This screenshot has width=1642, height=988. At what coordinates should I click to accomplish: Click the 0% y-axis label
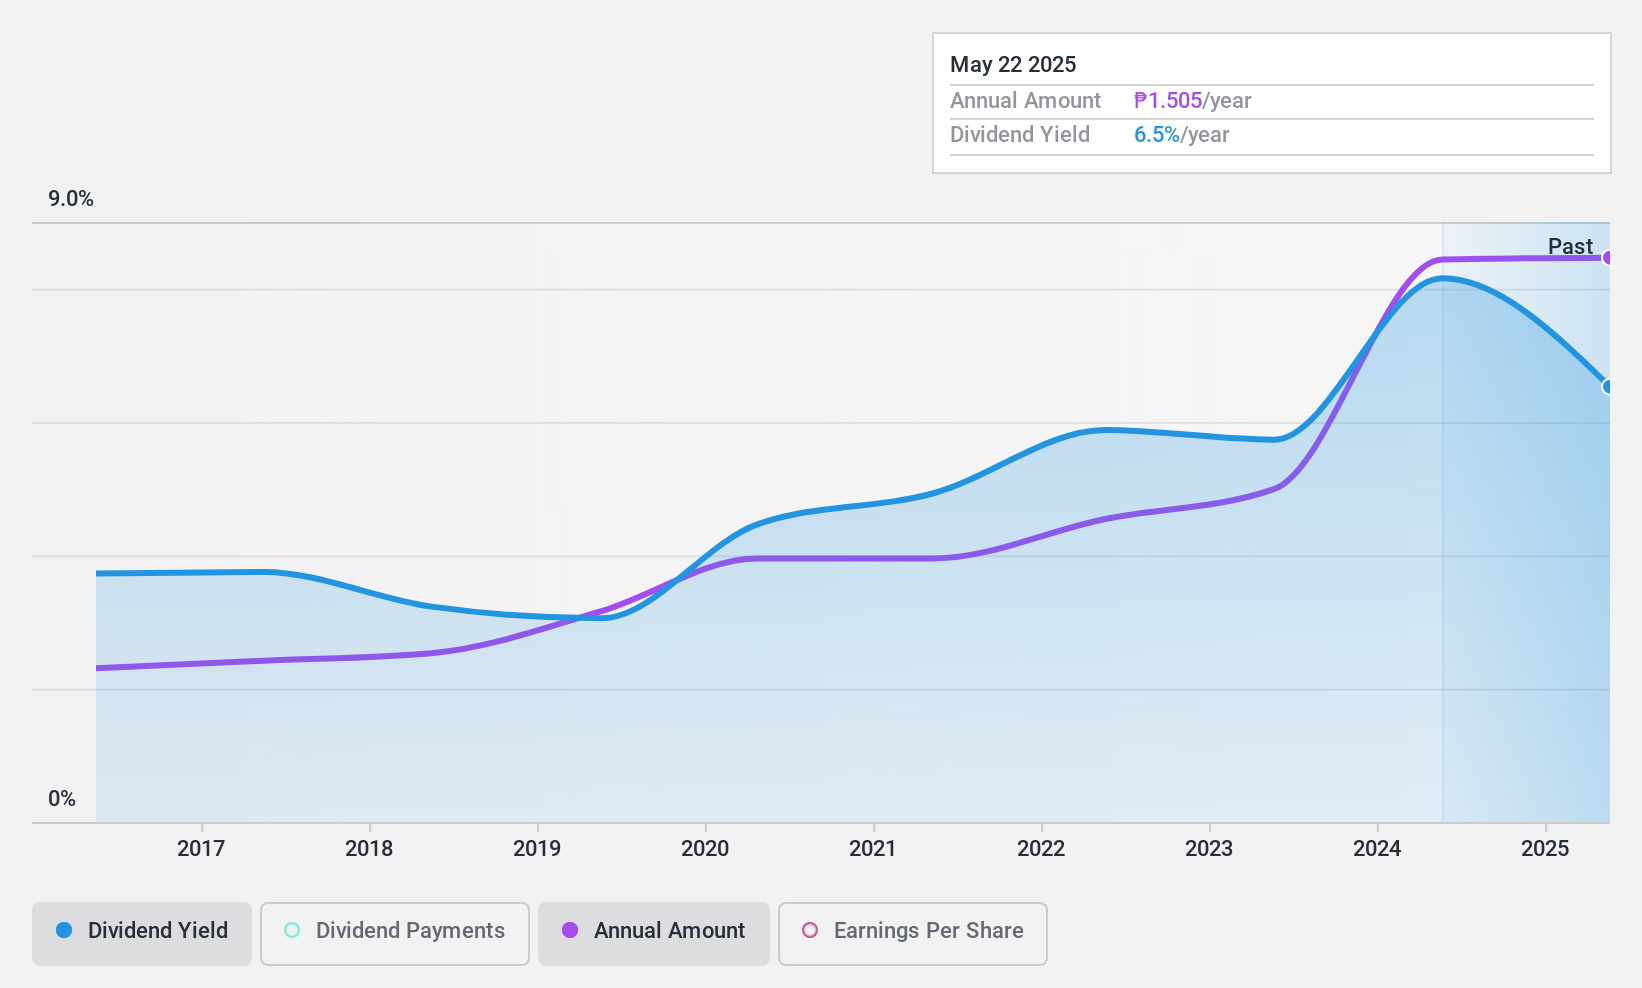click(62, 799)
